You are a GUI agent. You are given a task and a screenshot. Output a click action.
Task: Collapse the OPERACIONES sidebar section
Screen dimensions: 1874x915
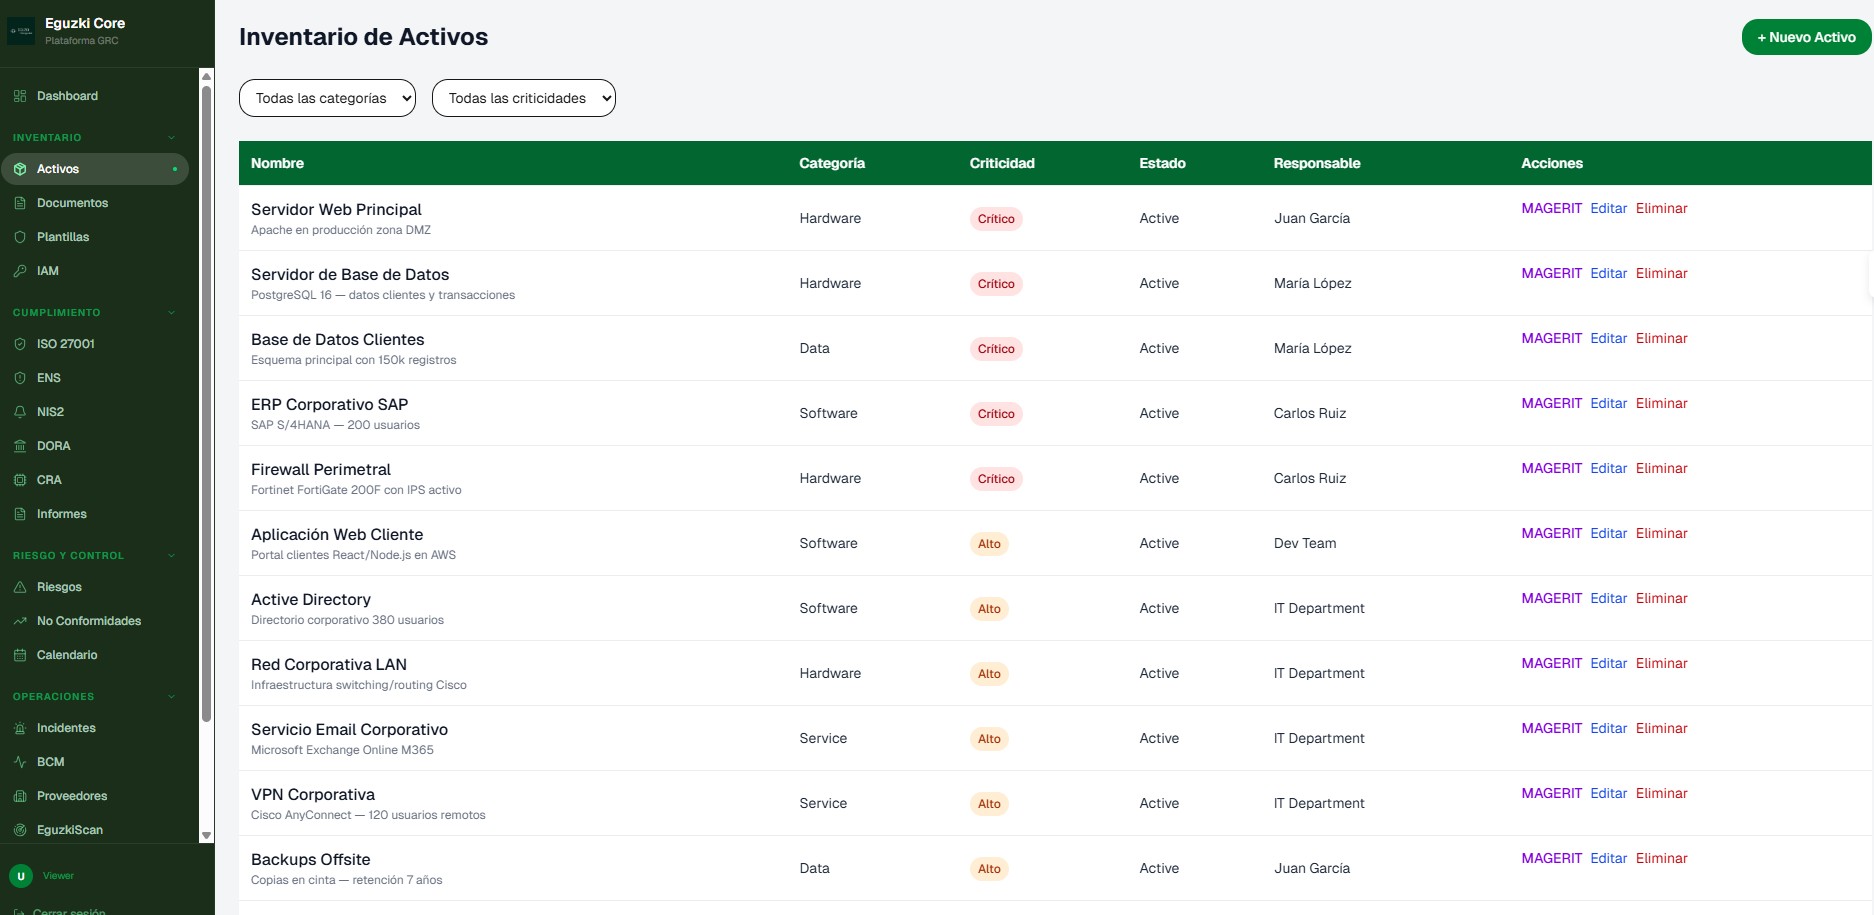[x=171, y=697]
